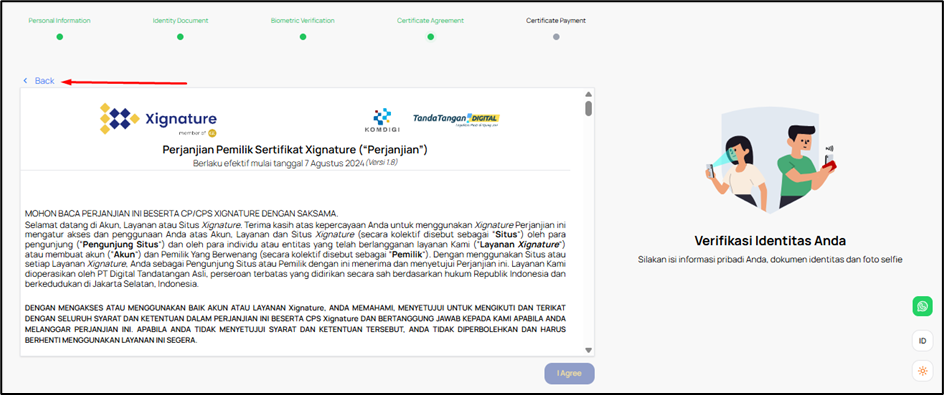This screenshot has width=944, height=395.
Task: Select the Identity Document step
Action: (x=180, y=20)
